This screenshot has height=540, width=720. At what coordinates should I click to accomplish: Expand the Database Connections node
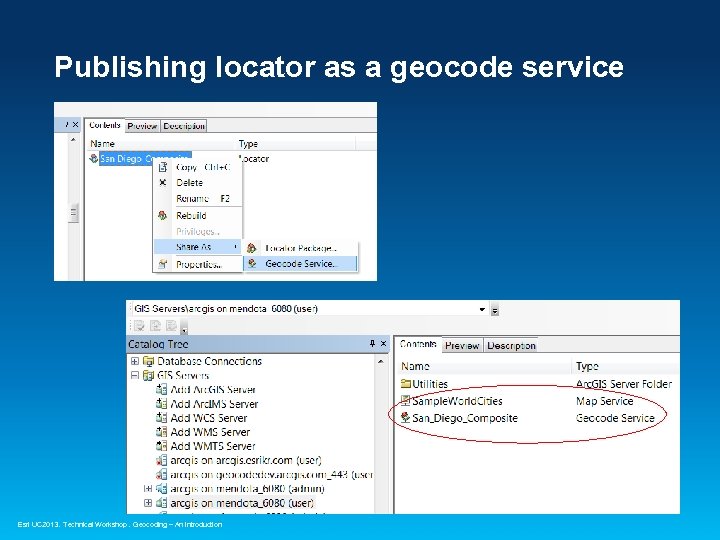[135, 361]
